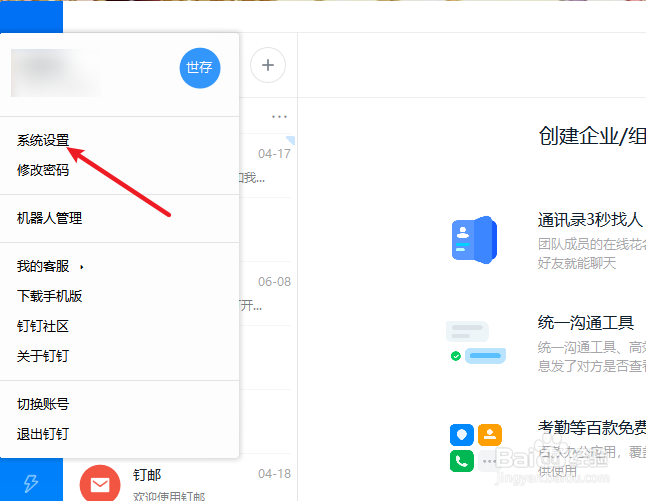This screenshot has height=501, width=646.
Task: Click the plus button to add new
Action: click(x=268, y=65)
